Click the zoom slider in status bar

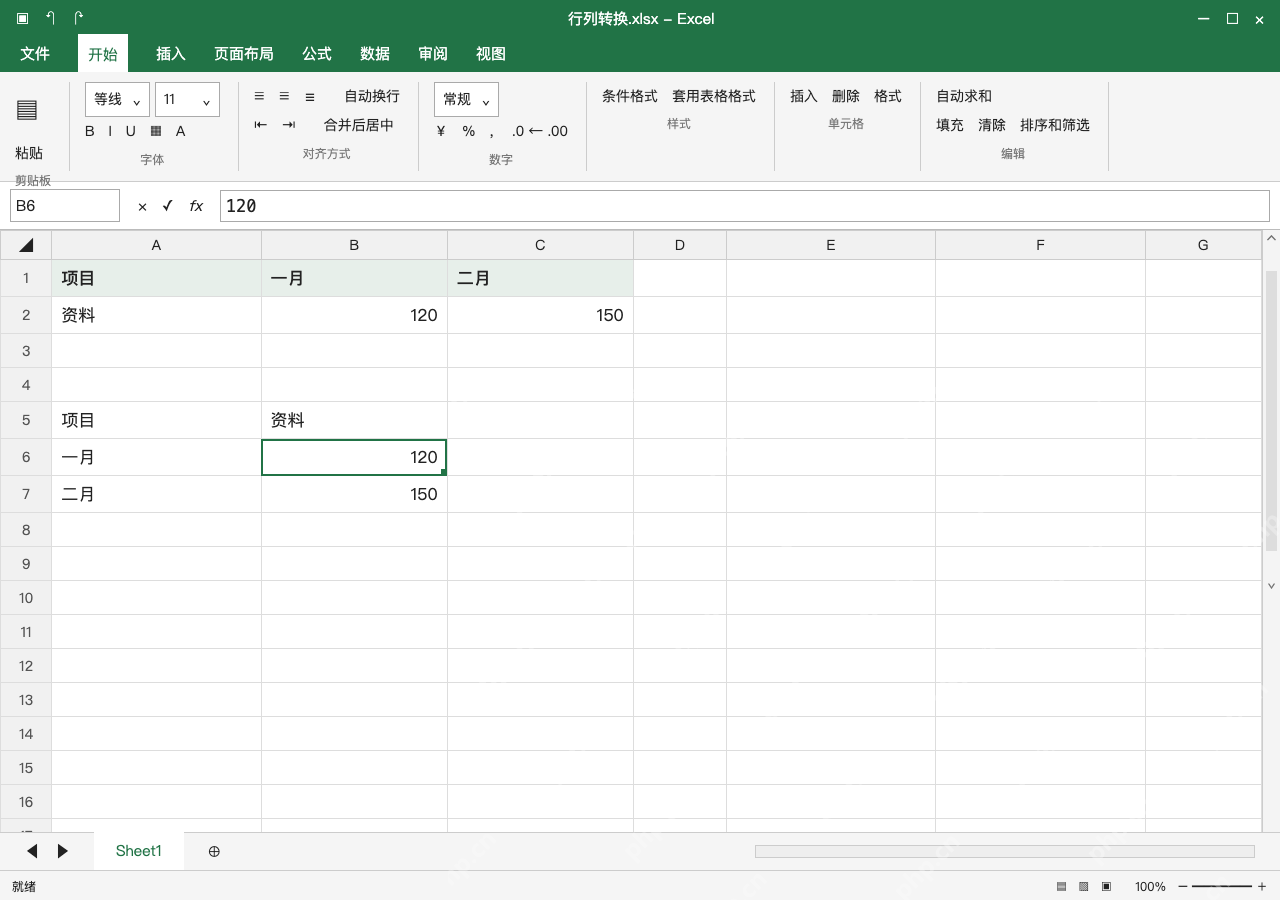1222,886
